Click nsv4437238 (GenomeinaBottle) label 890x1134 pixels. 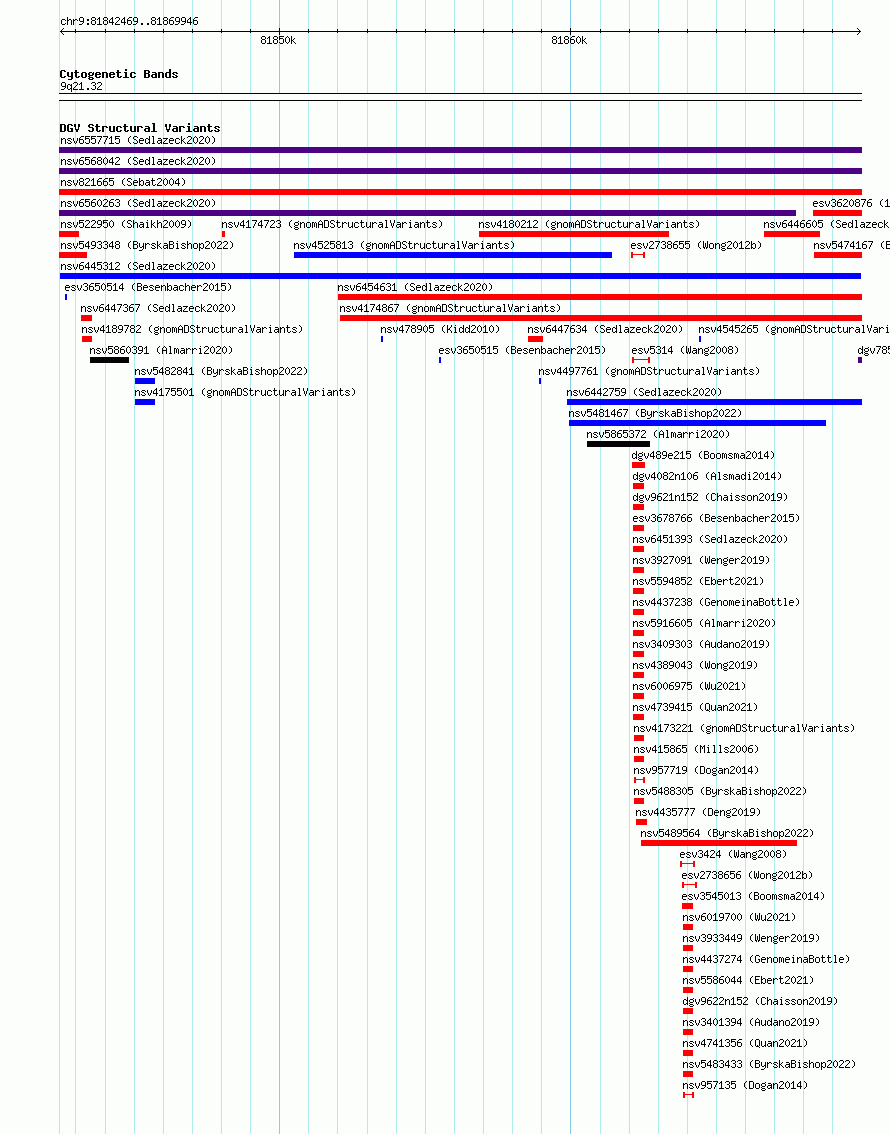(x=716, y=602)
